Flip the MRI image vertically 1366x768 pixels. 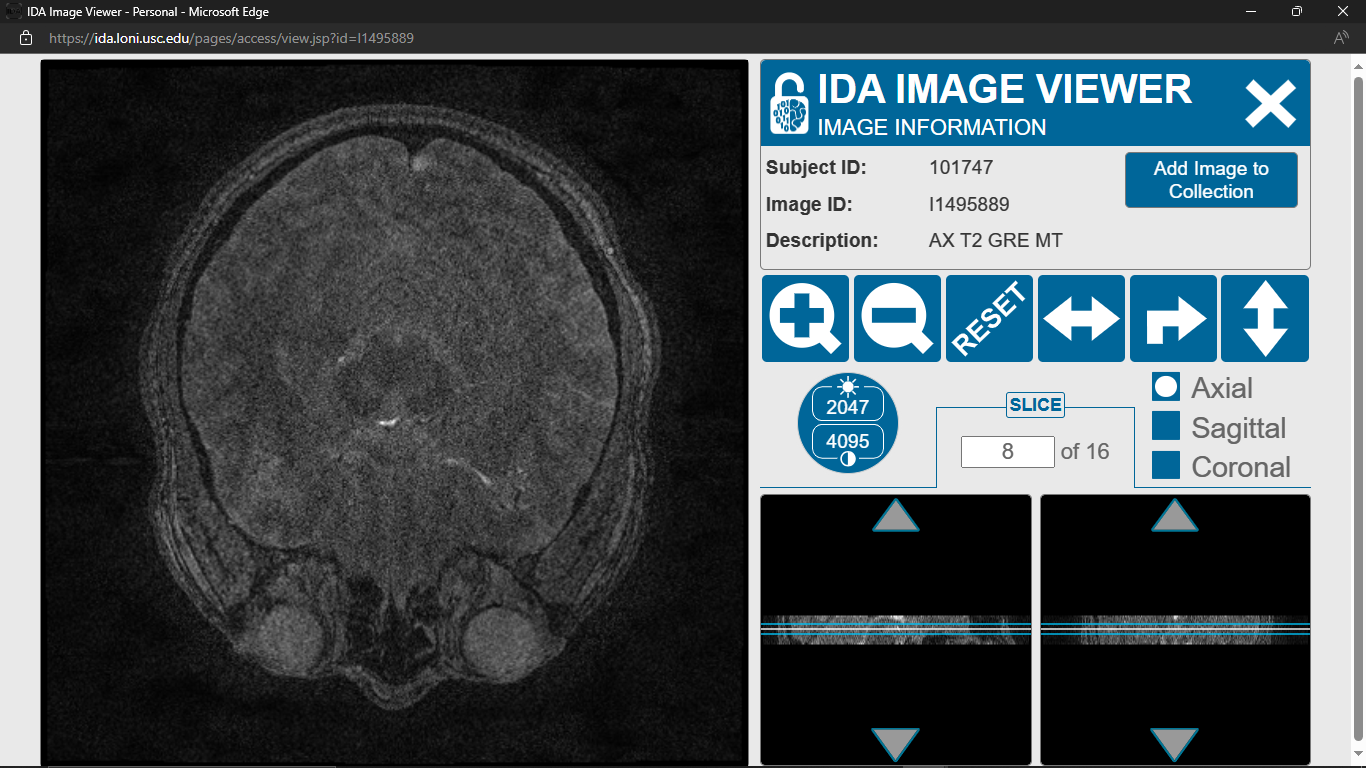[x=1264, y=318]
